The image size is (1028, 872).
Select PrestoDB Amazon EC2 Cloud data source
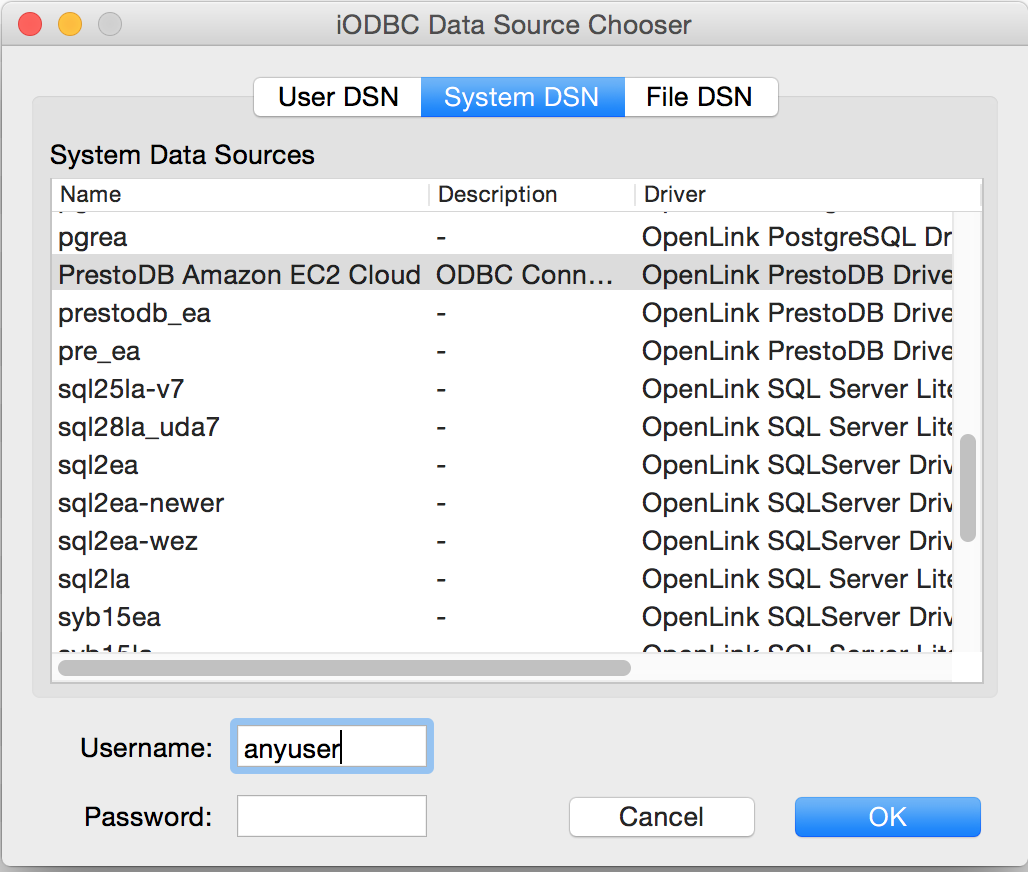(x=502, y=275)
